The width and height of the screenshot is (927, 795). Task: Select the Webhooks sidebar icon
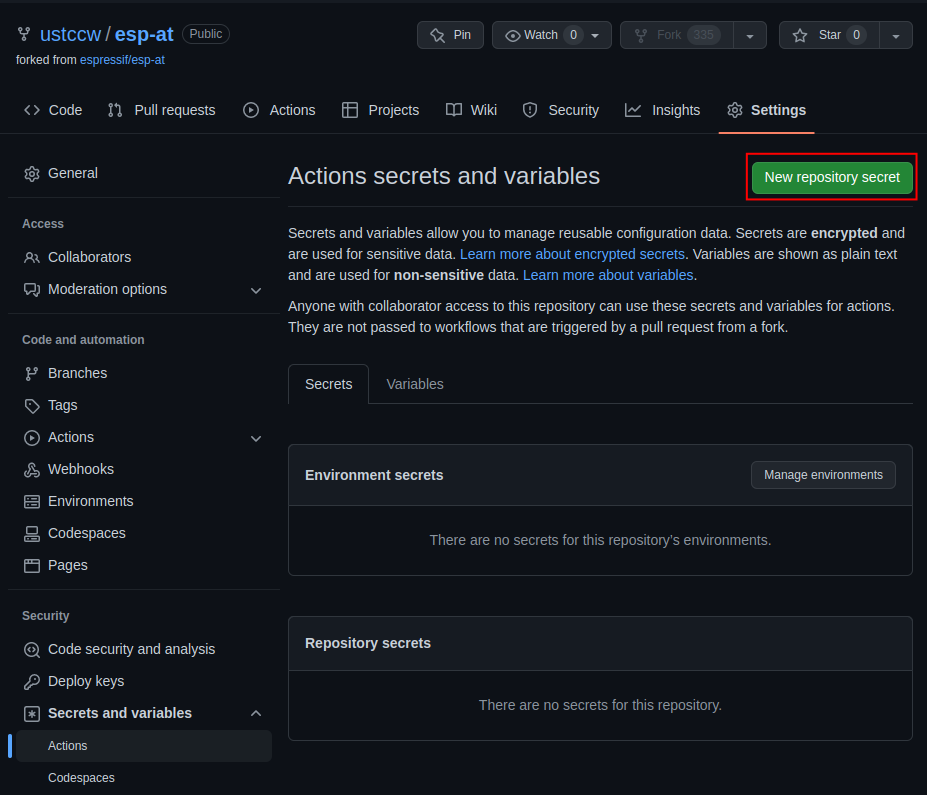tap(31, 469)
